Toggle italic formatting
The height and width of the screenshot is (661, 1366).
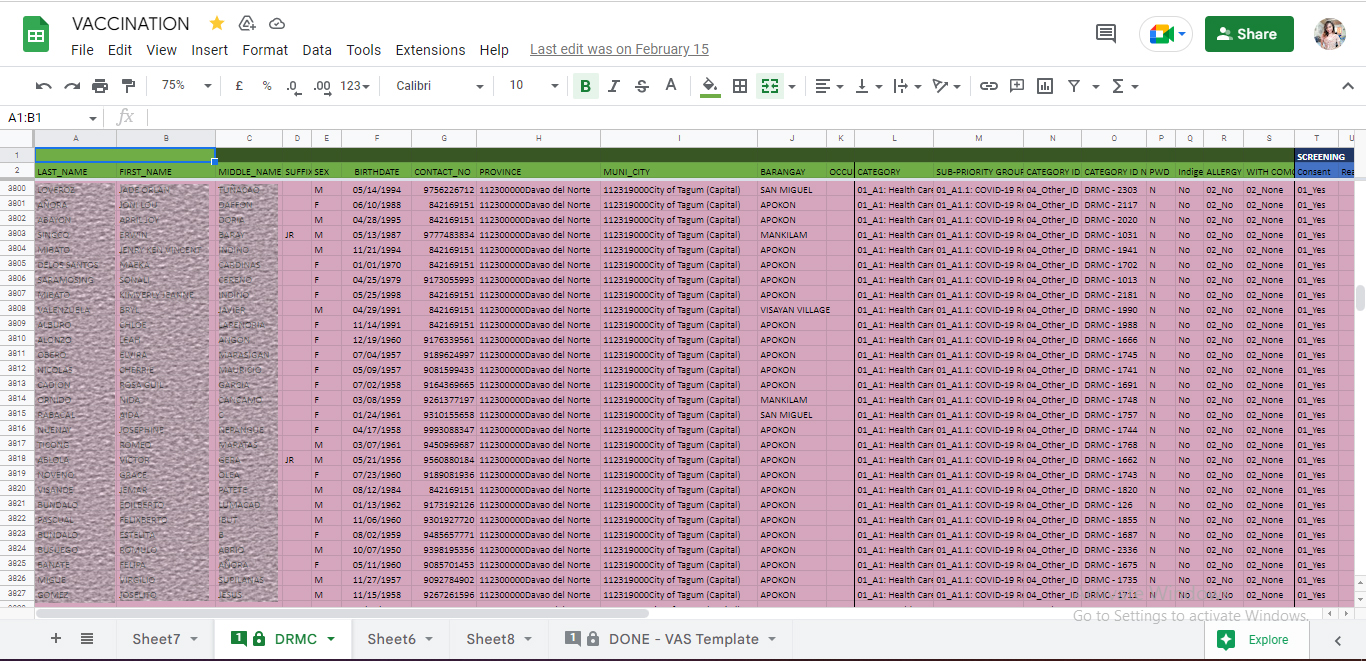tap(614, 86)
